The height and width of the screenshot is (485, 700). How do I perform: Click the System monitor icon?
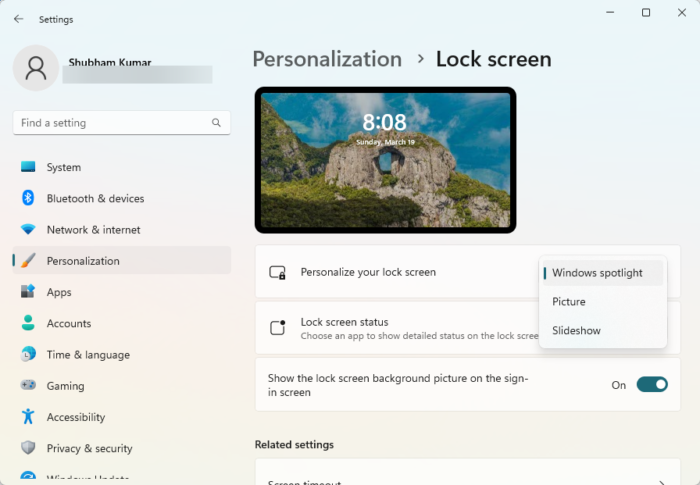click(x=28, y=167)
